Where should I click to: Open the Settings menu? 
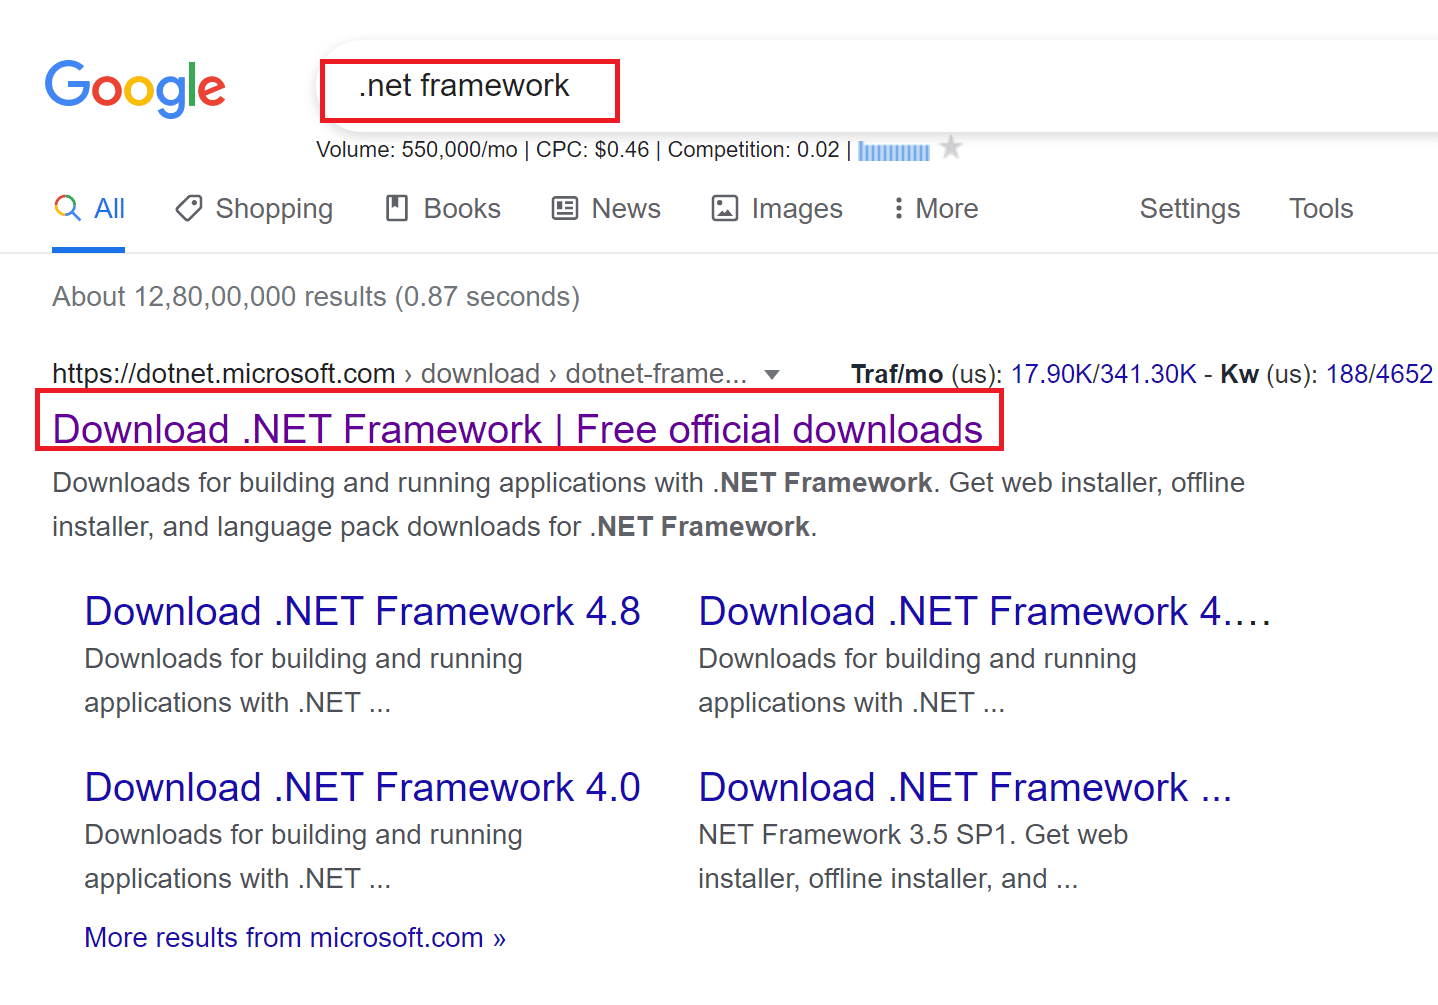[x=1189, y=208]
